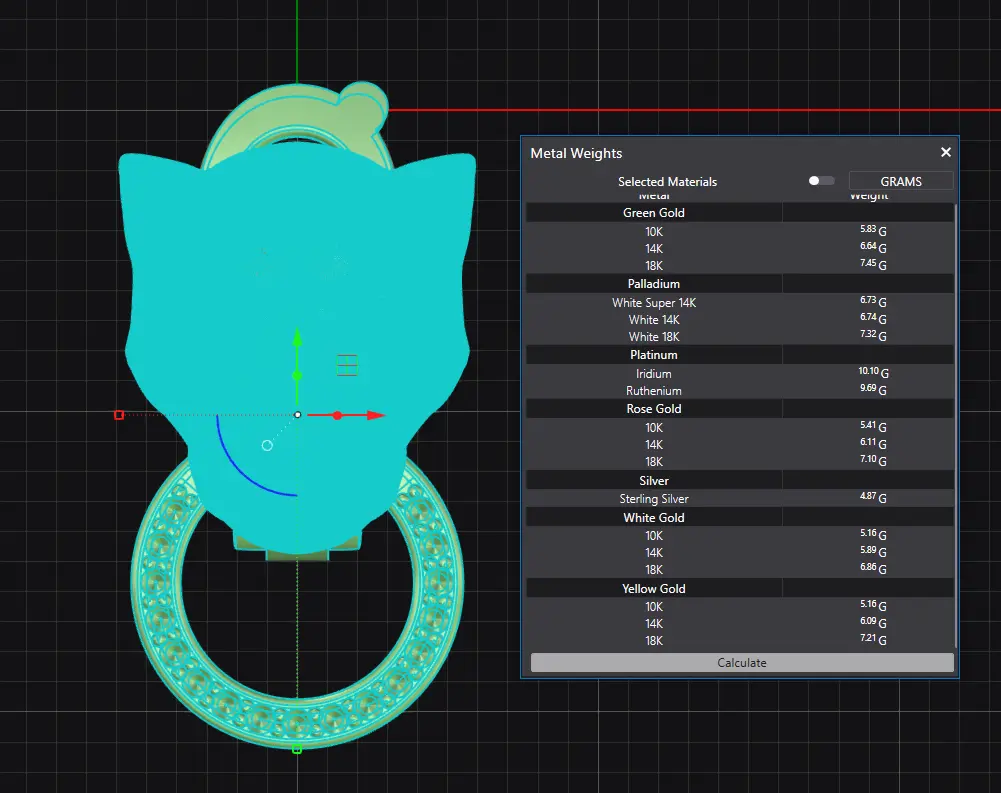Select the Rose Gold header row
This screenshot has height=793, width=1001.
point(739,409)
